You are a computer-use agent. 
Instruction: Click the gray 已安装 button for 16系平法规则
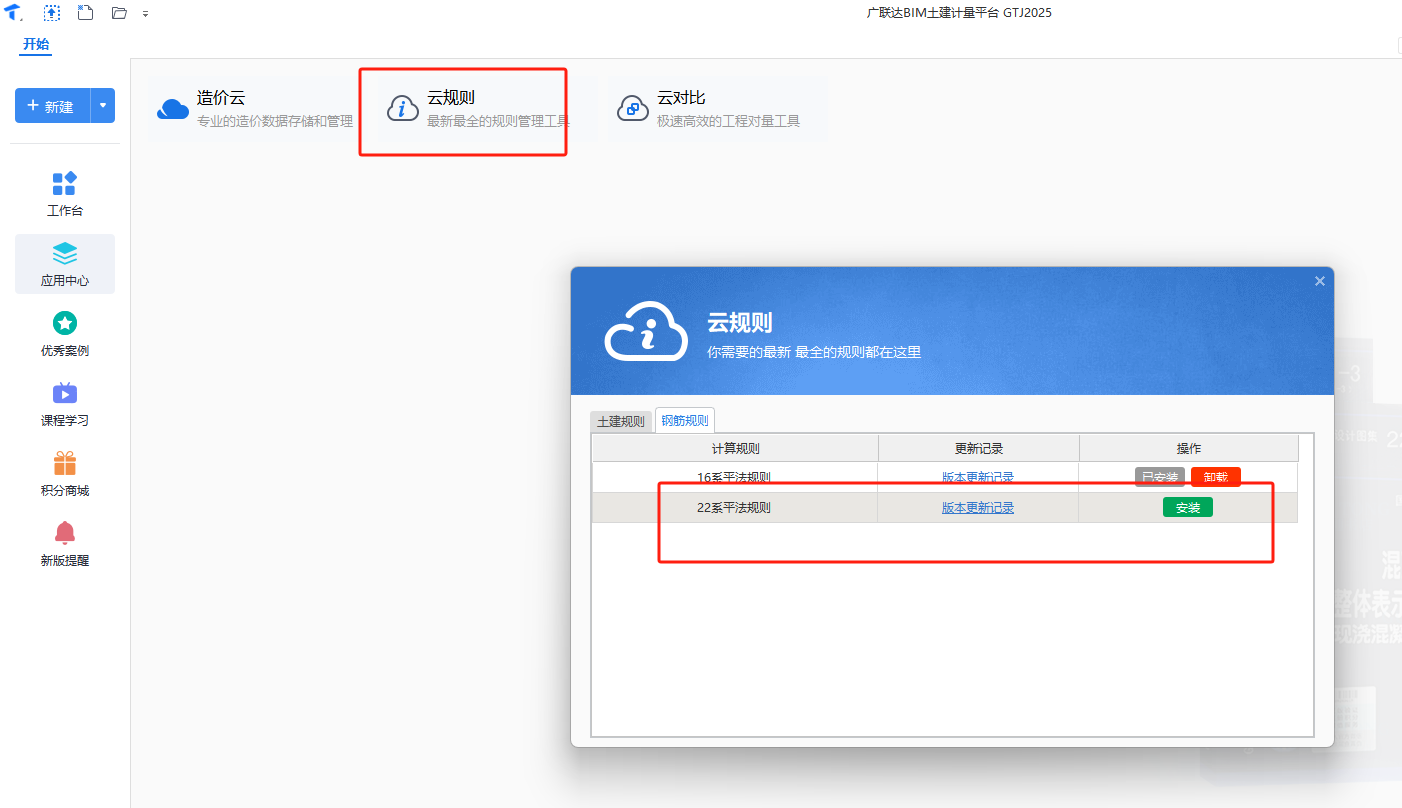(1160, 477)
